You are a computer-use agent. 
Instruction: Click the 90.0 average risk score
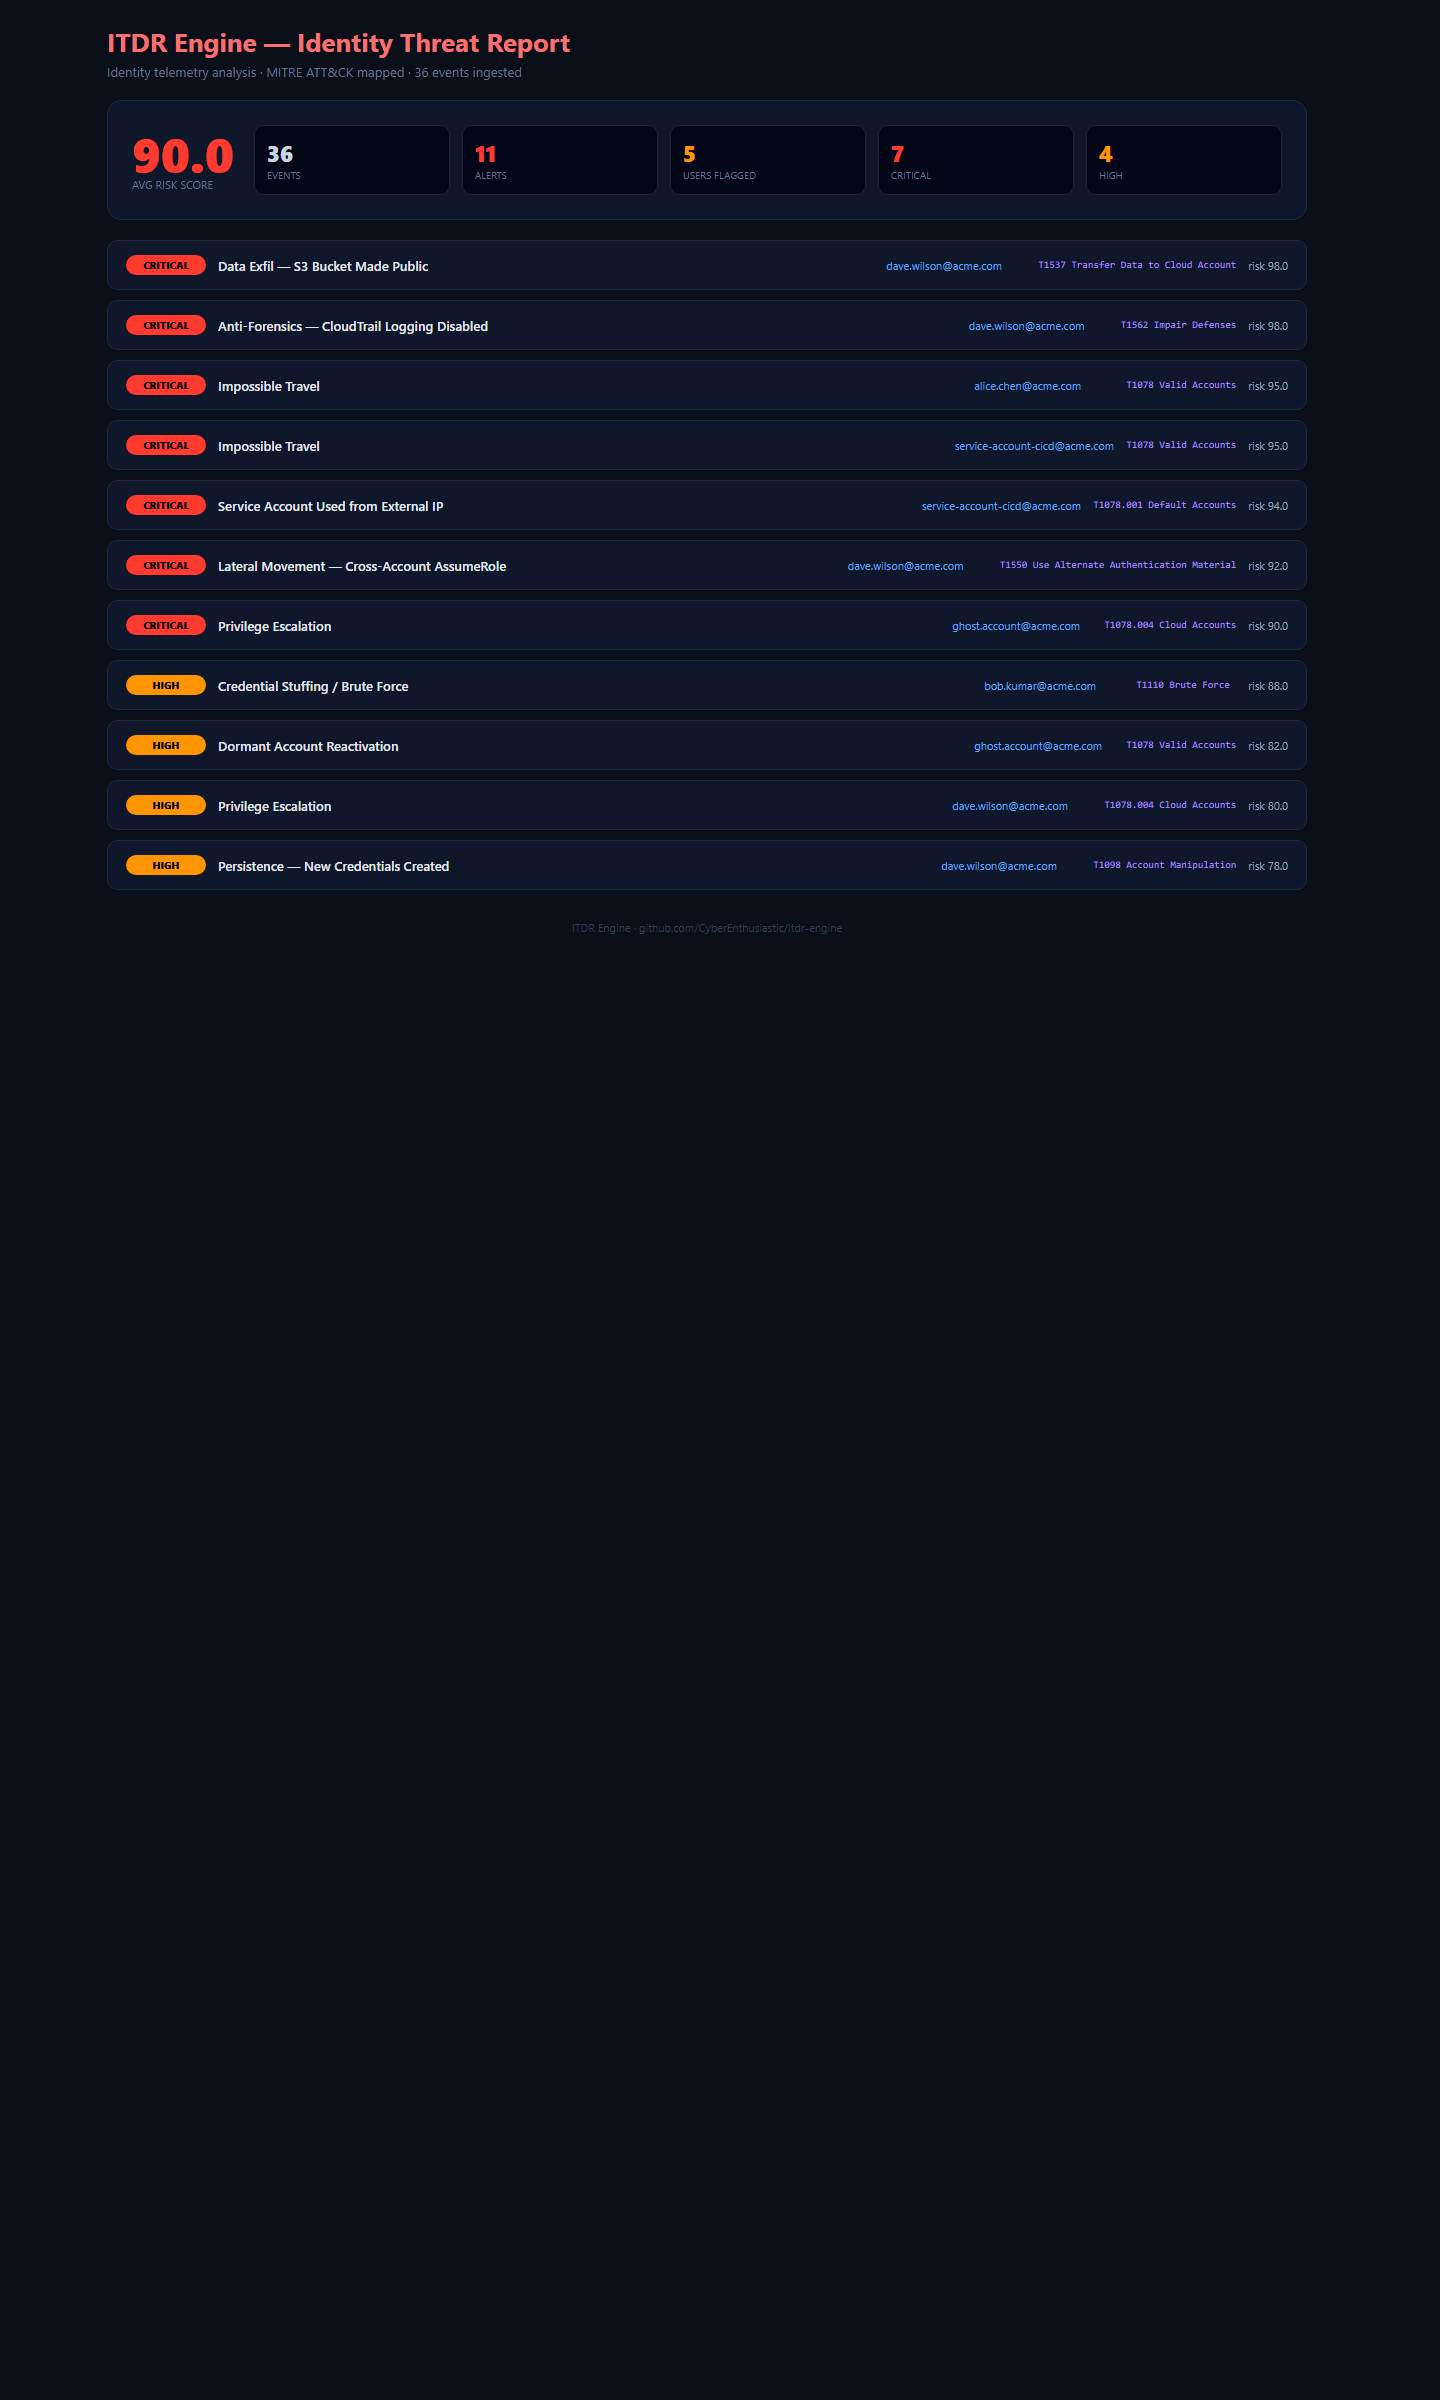(x=183, y=157)
